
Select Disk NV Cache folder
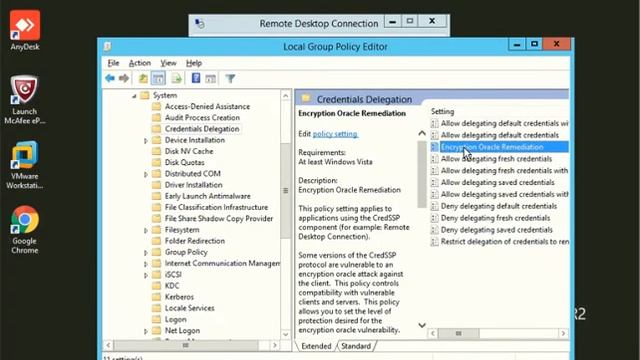189,151
